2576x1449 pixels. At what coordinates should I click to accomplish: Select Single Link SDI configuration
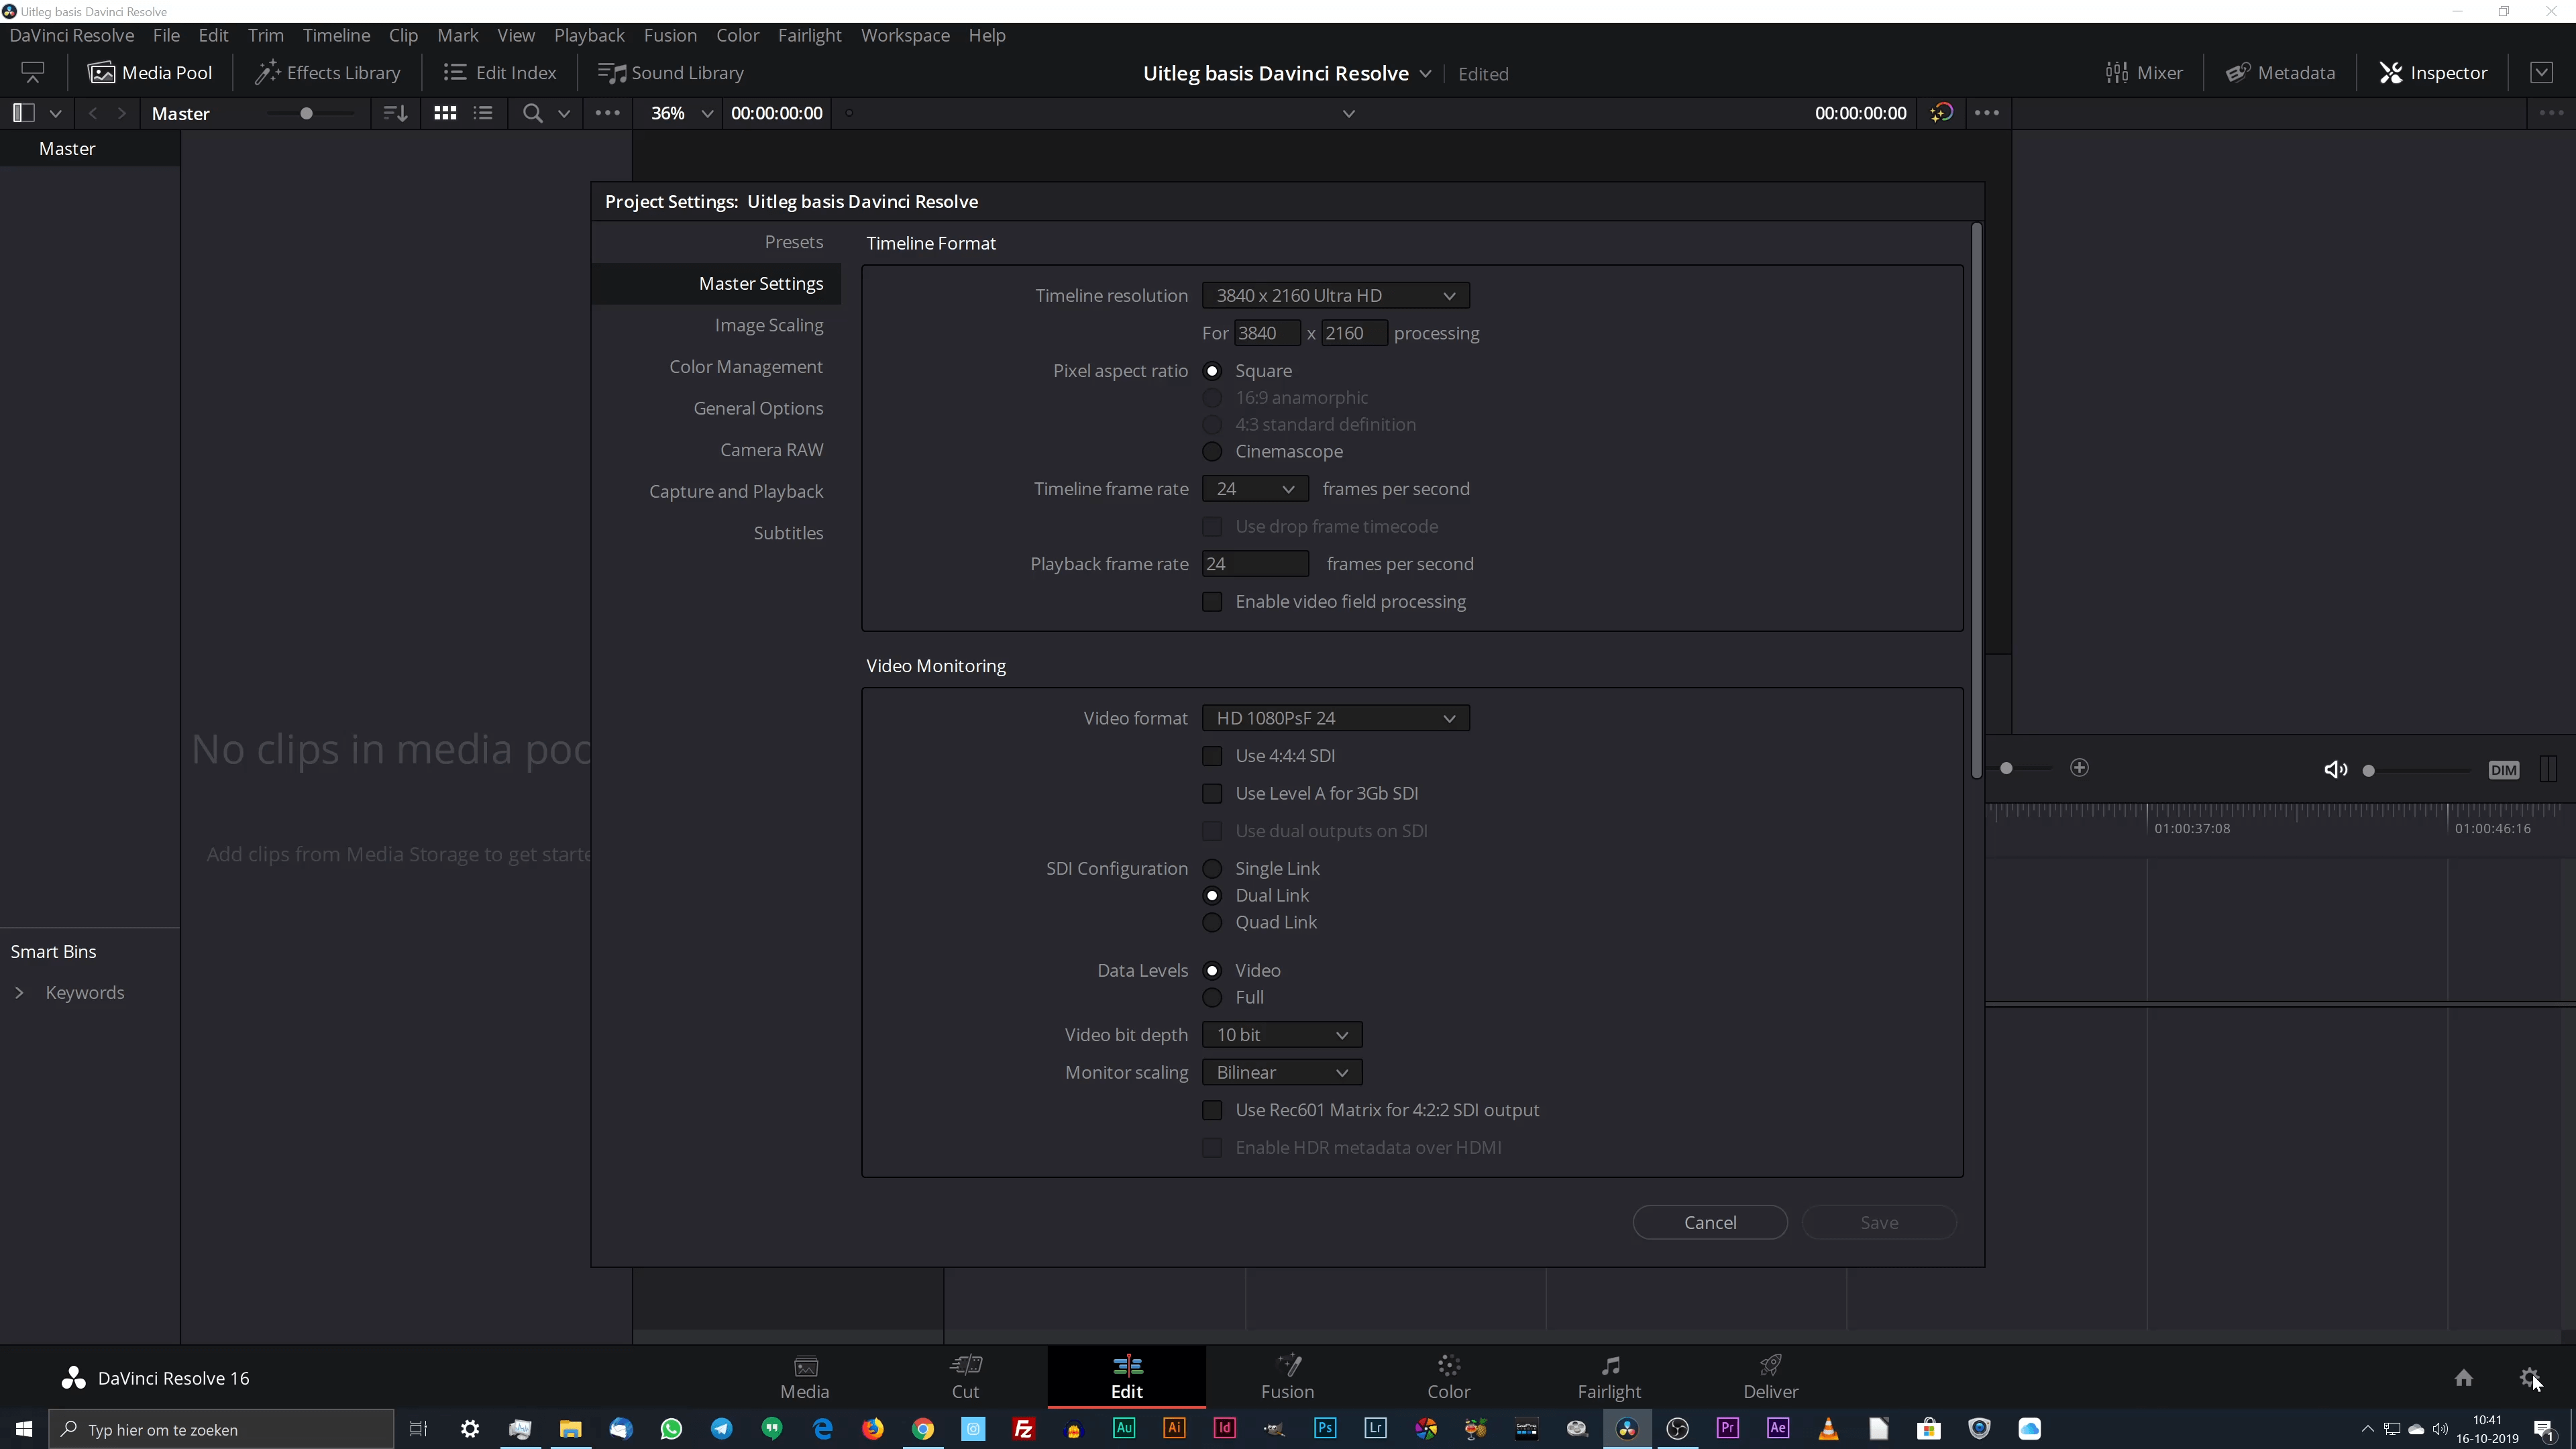point(1212,868)
